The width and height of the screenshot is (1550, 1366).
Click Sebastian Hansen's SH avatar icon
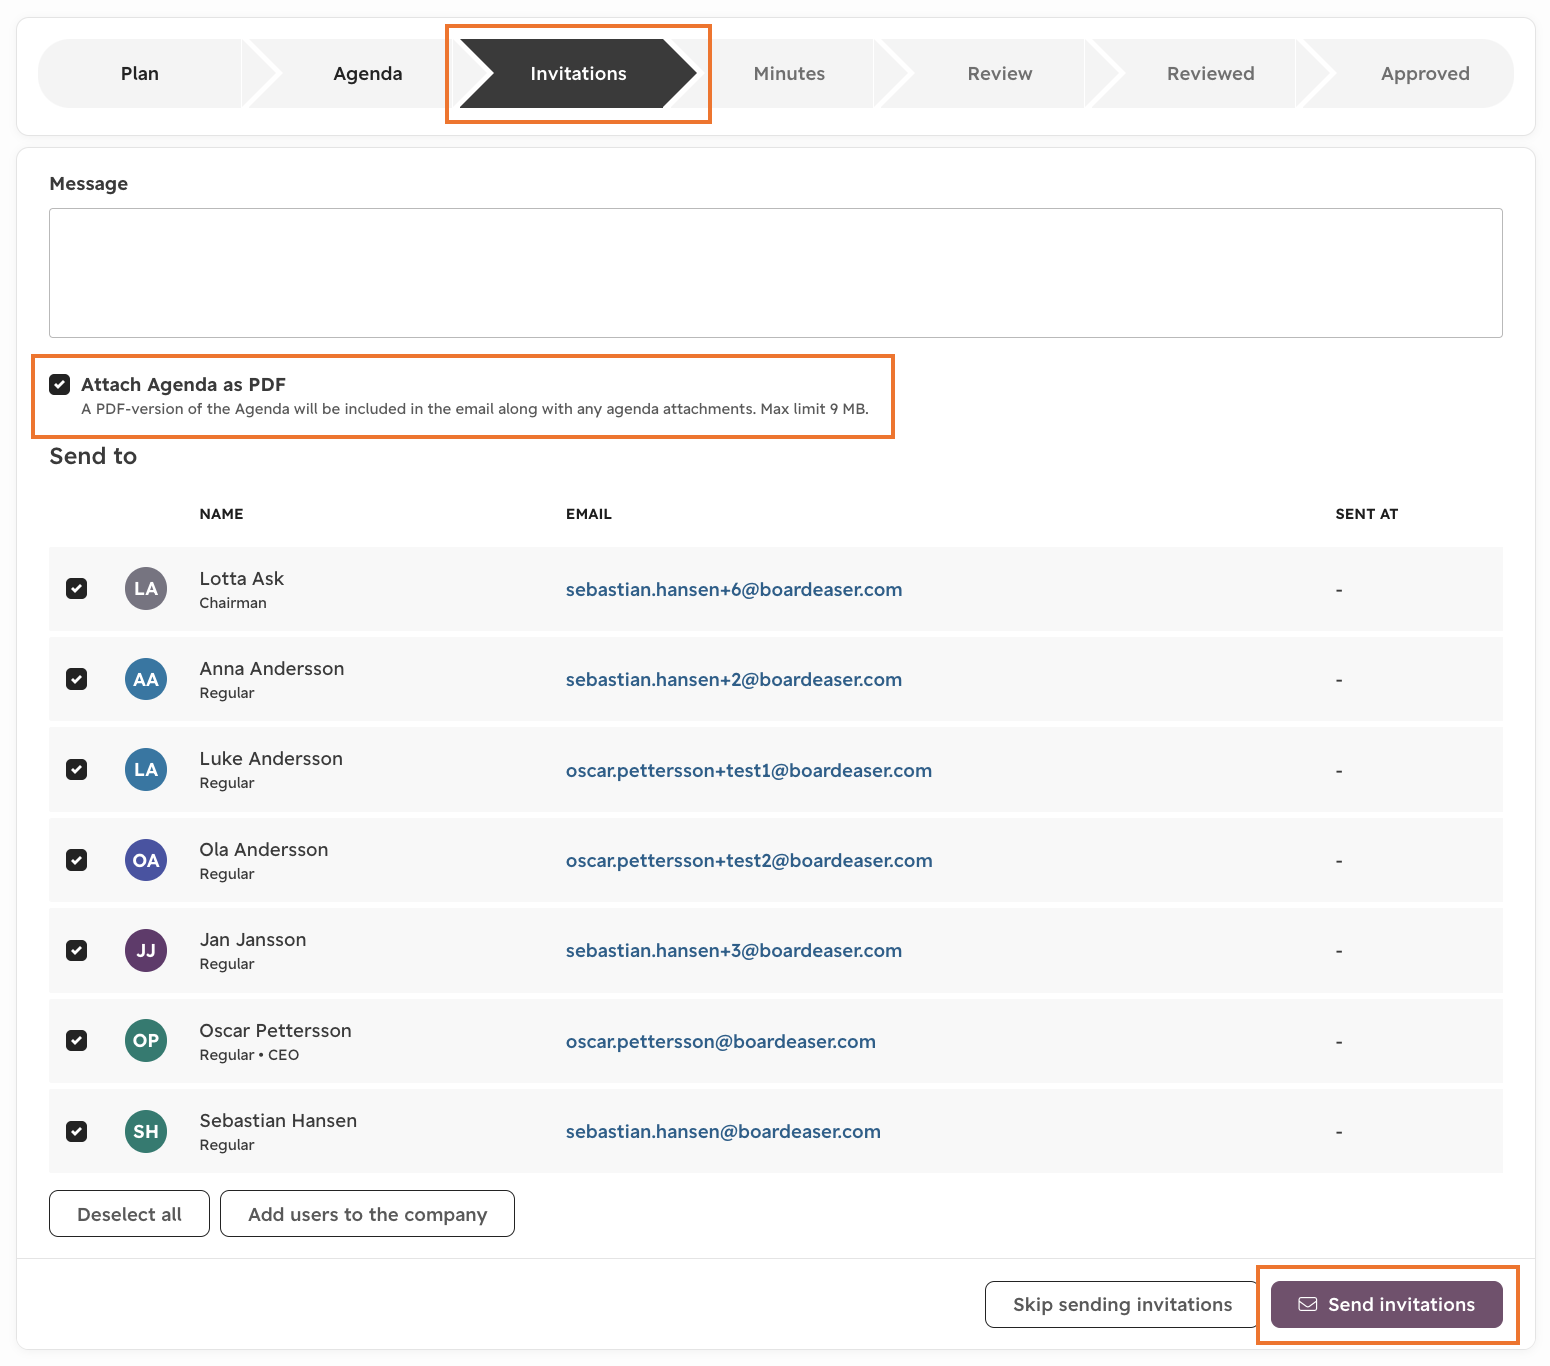(146, 1131)
